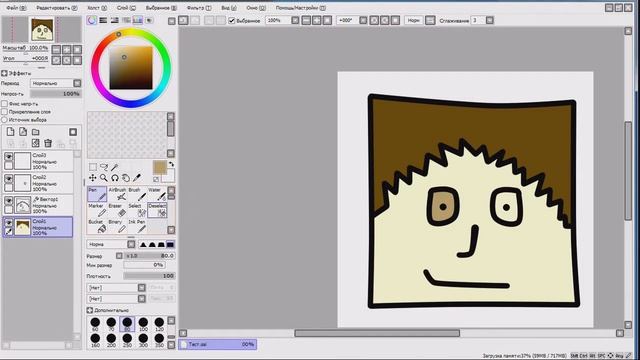Viewport: 640px width, 360px height.
Task: Click the navigator preview thumbnail
Action: point(42,29)
